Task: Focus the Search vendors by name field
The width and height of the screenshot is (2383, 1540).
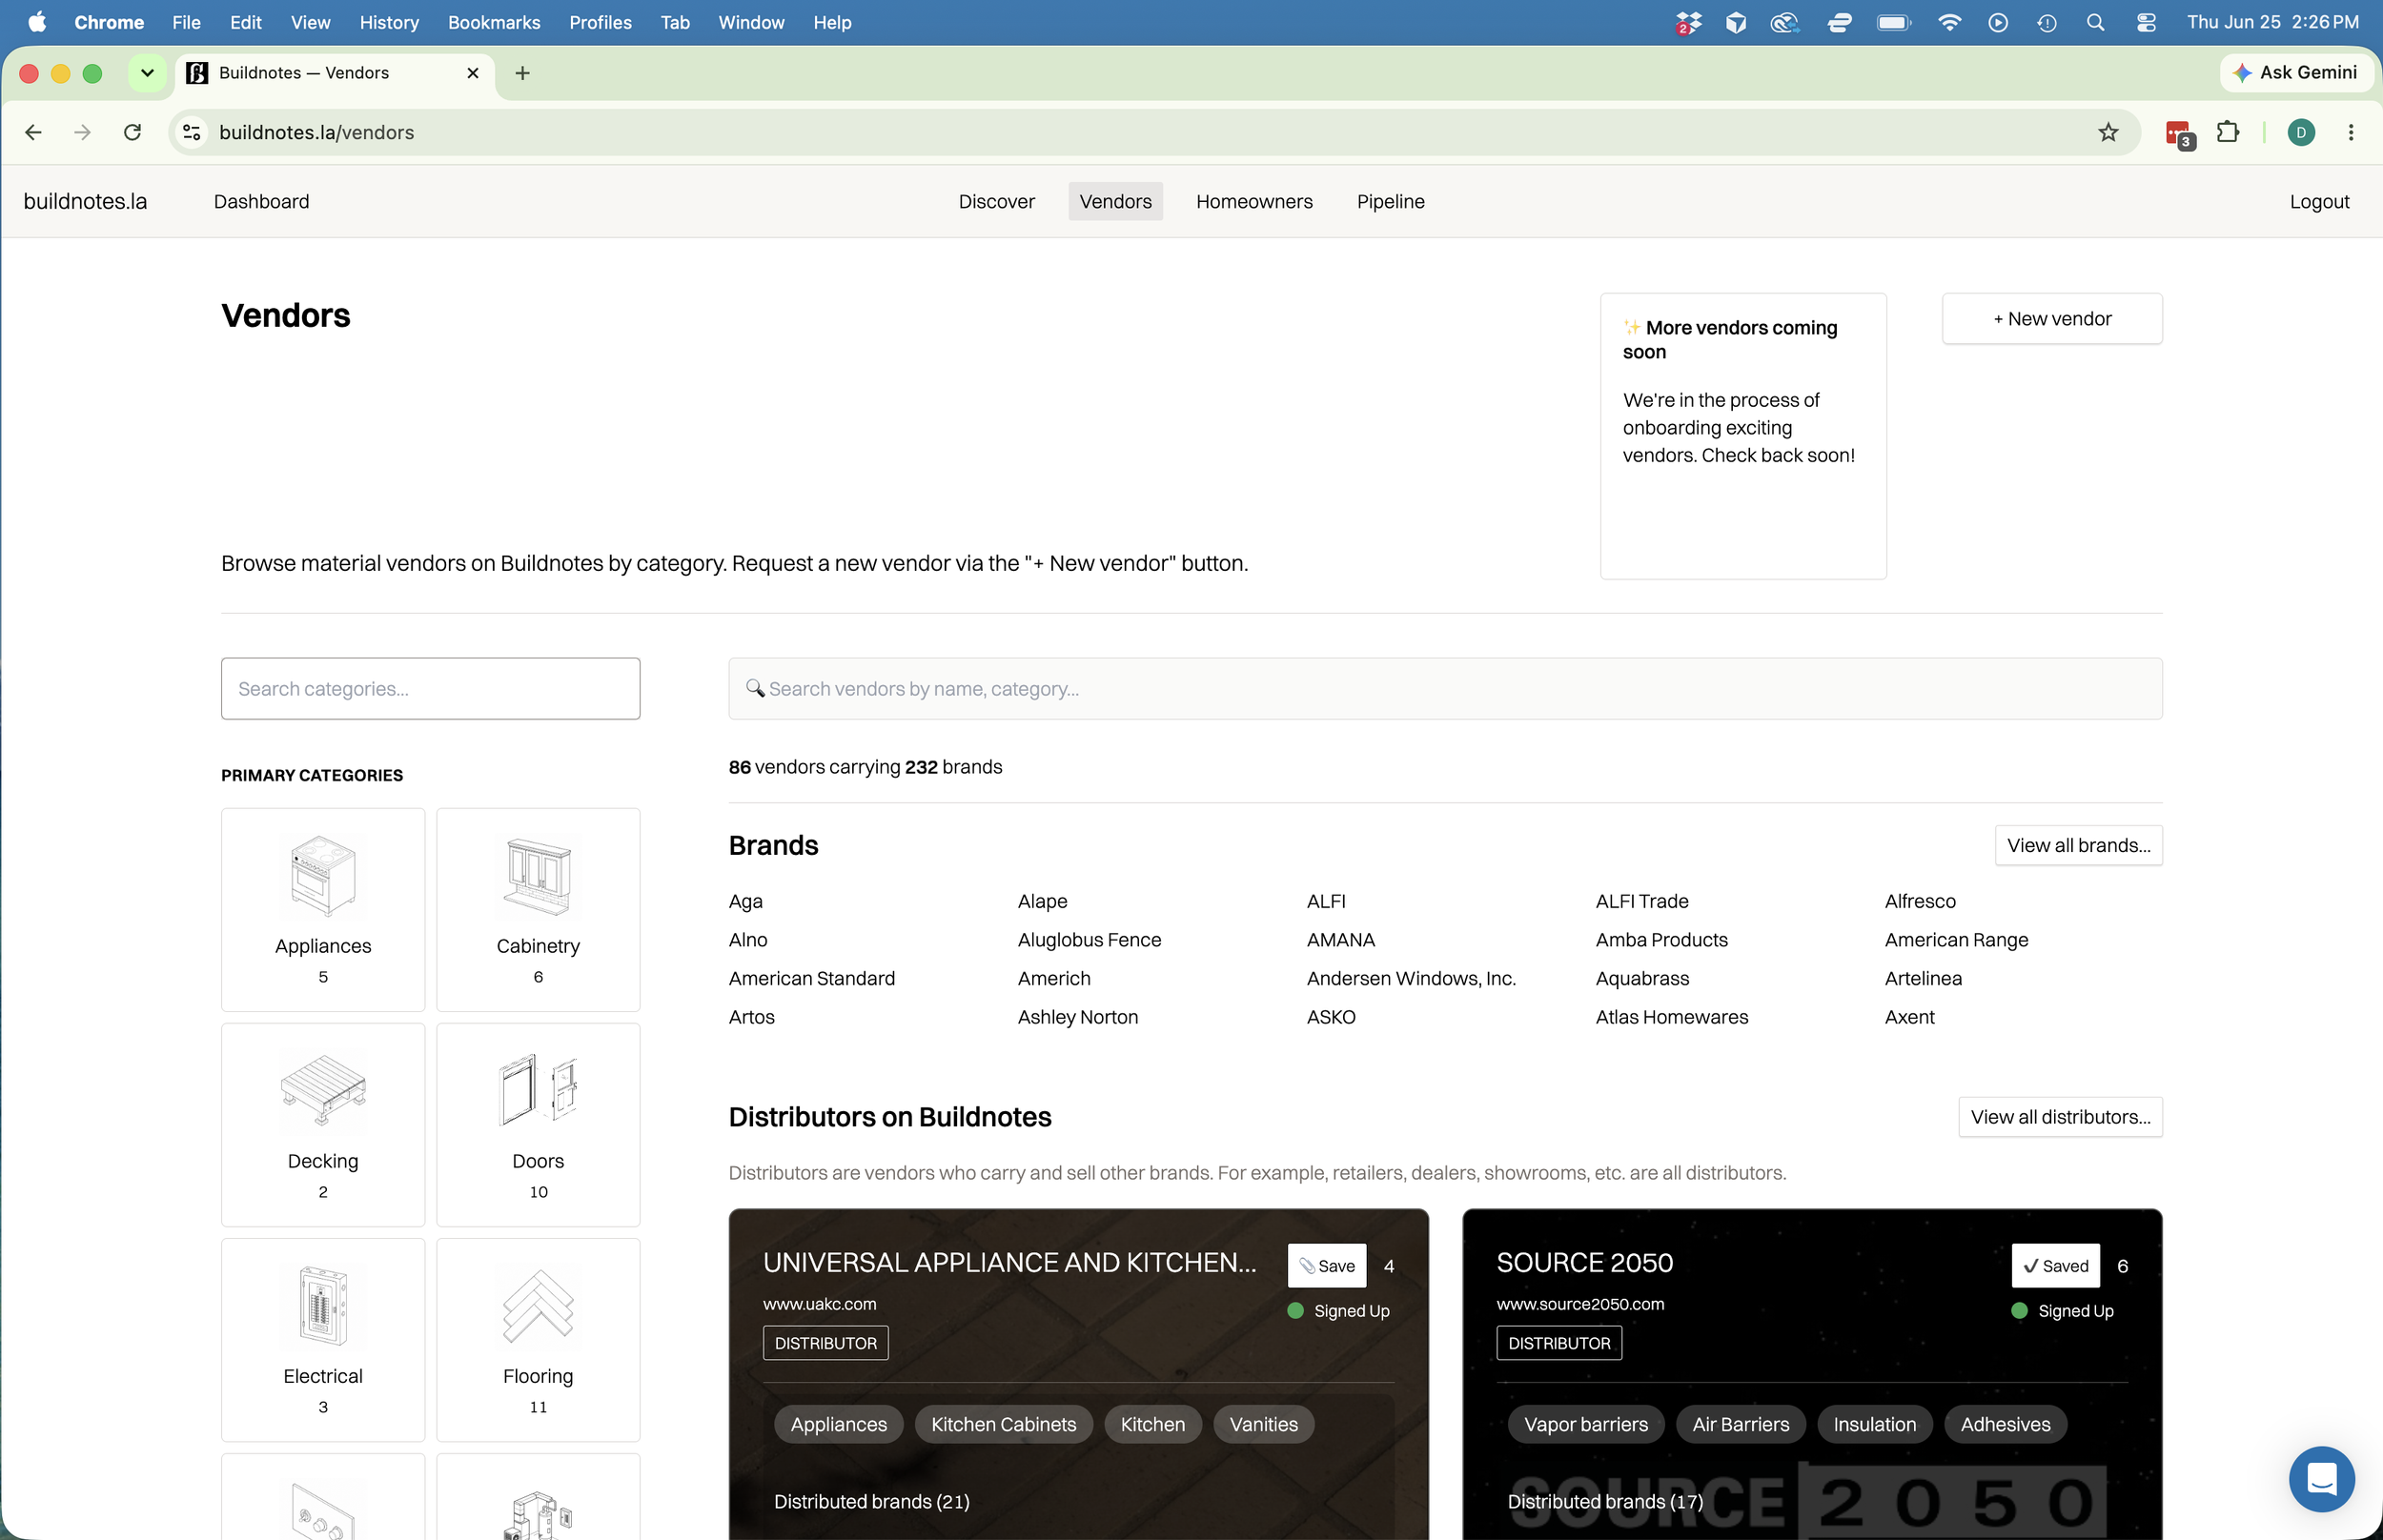Action: tap(1445, 688)
